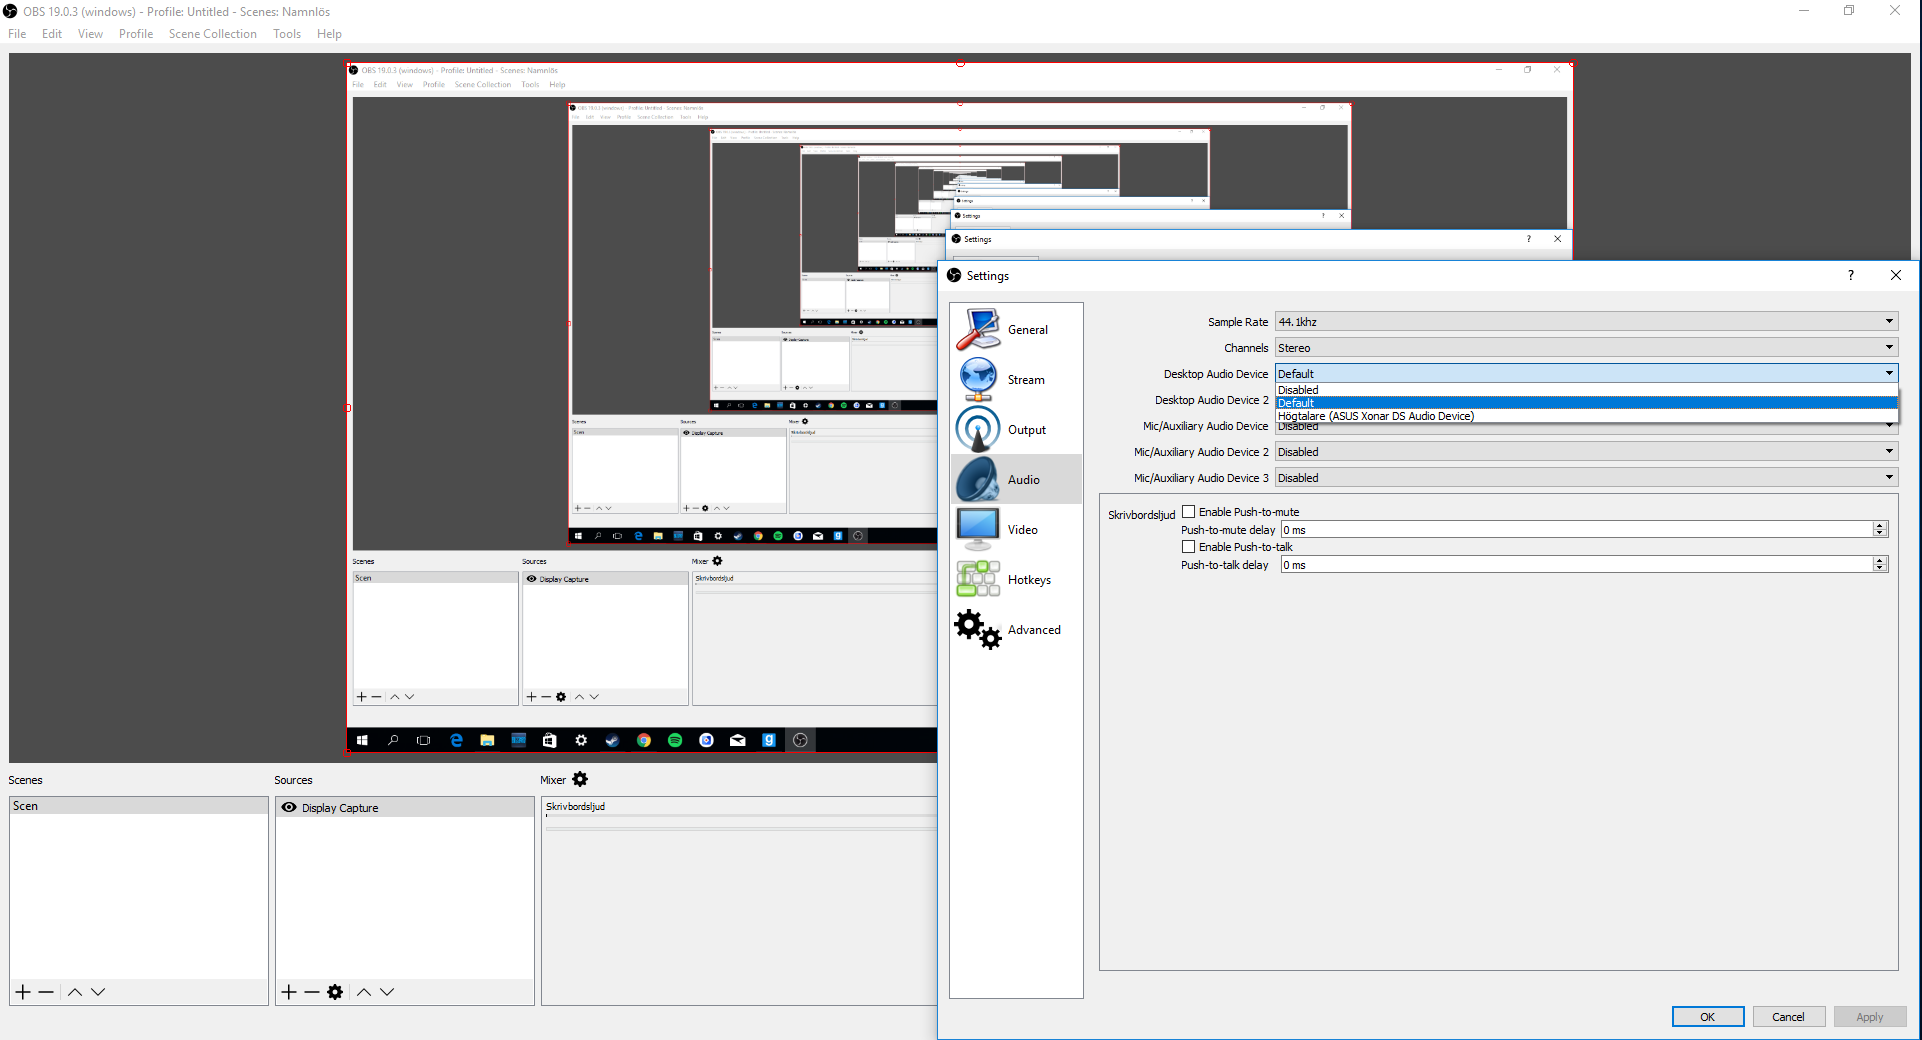Open the Help menu

pyautogui.click(x=329, y=34)
